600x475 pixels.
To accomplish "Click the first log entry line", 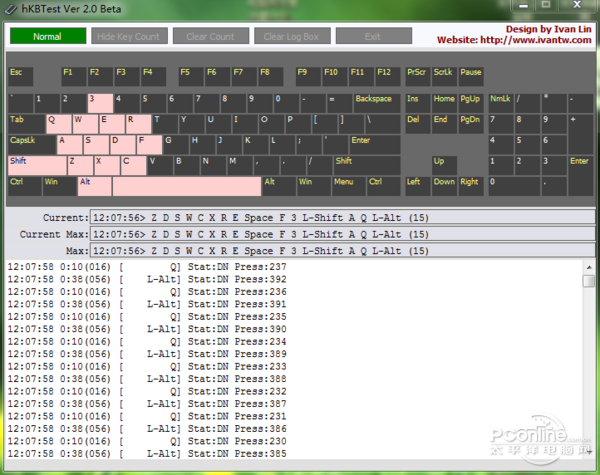I will (x=148, y=267).
